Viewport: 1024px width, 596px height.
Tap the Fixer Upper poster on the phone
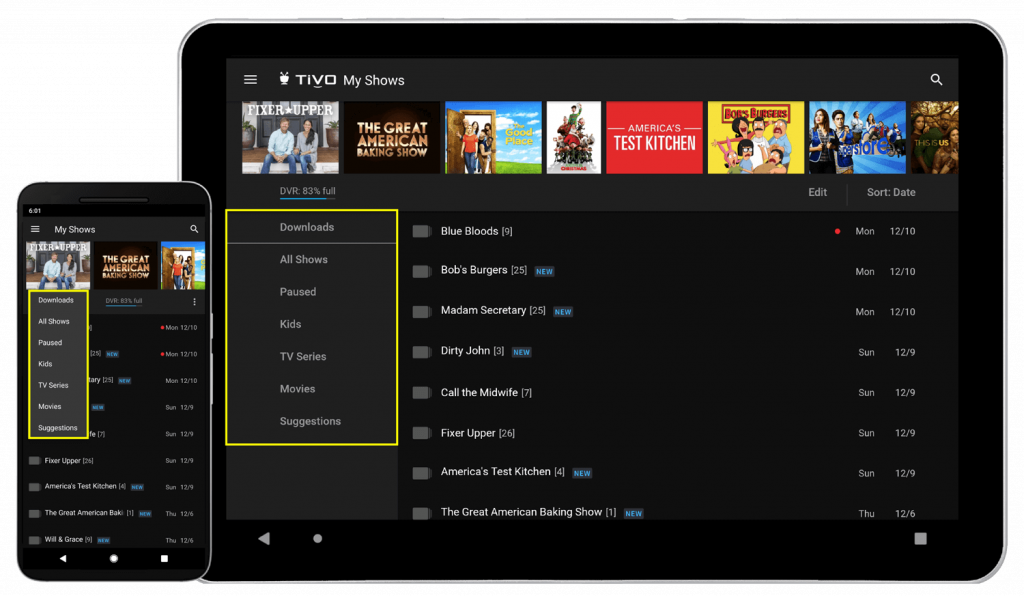click(58, 266)
